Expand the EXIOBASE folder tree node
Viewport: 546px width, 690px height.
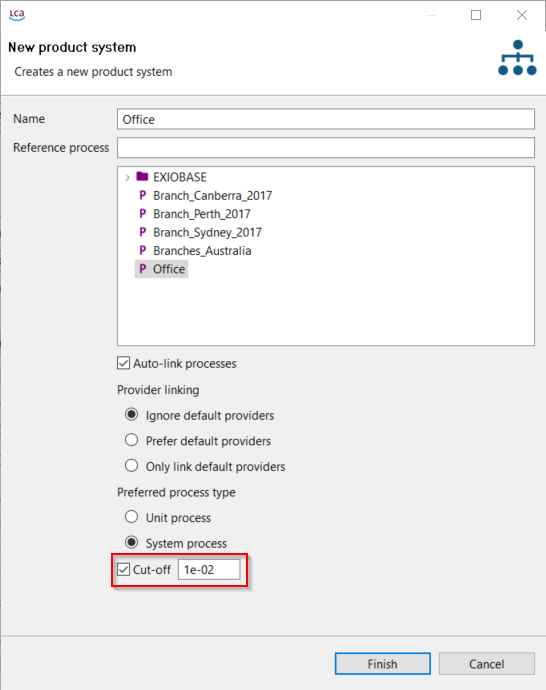coord(127,177)
